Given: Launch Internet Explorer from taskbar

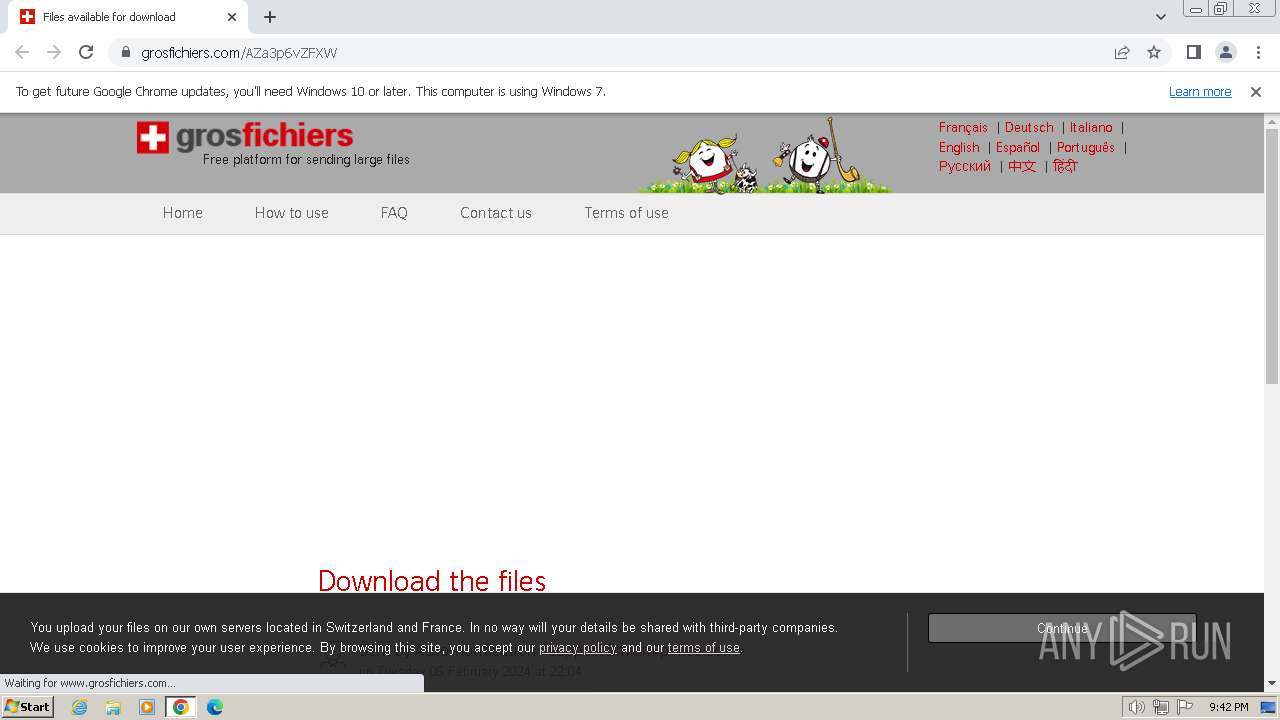Looking at the screenshot, I should 80,707.
